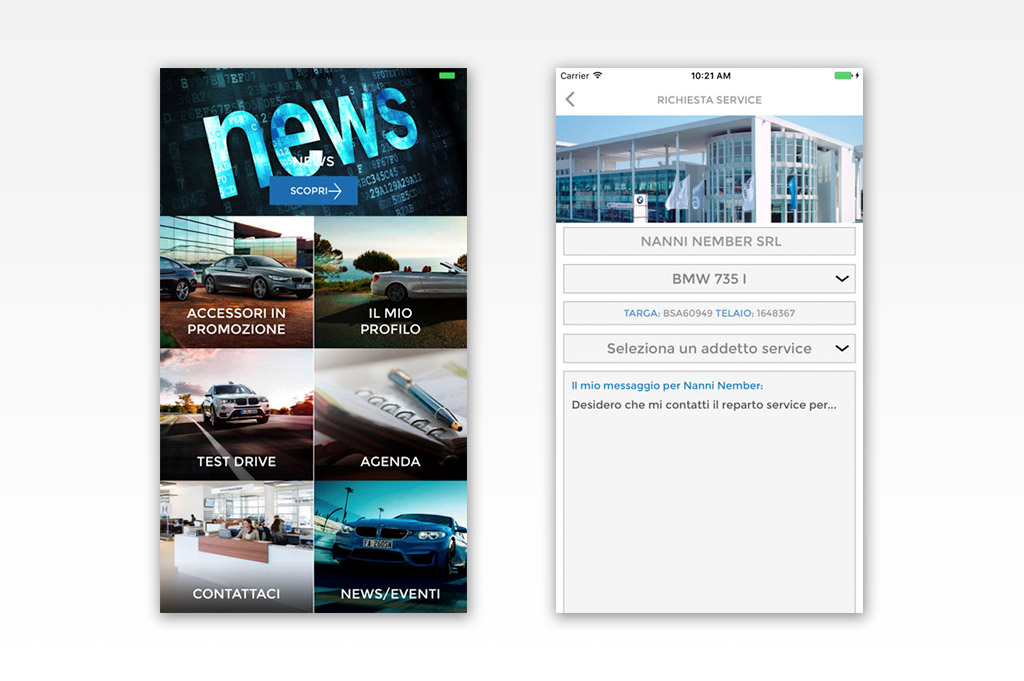This screenshot has width=1024, height=681.
Task: Tap the battery icon beside 10:21 AM
Action: click(846, 76)
